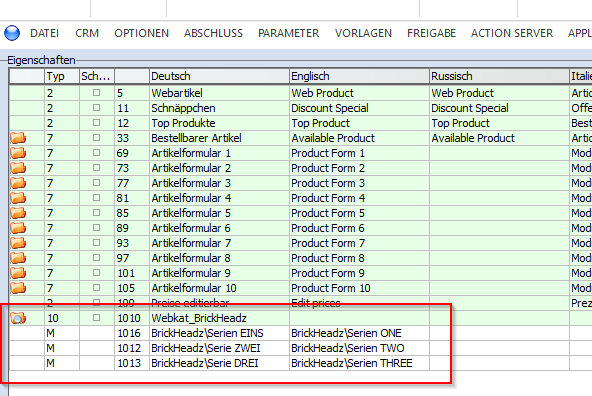Image resolution: width=592 pixels, height=396 pixels.
Task: Toggle checkbox in Webartikel row
Action: (97, 92)
